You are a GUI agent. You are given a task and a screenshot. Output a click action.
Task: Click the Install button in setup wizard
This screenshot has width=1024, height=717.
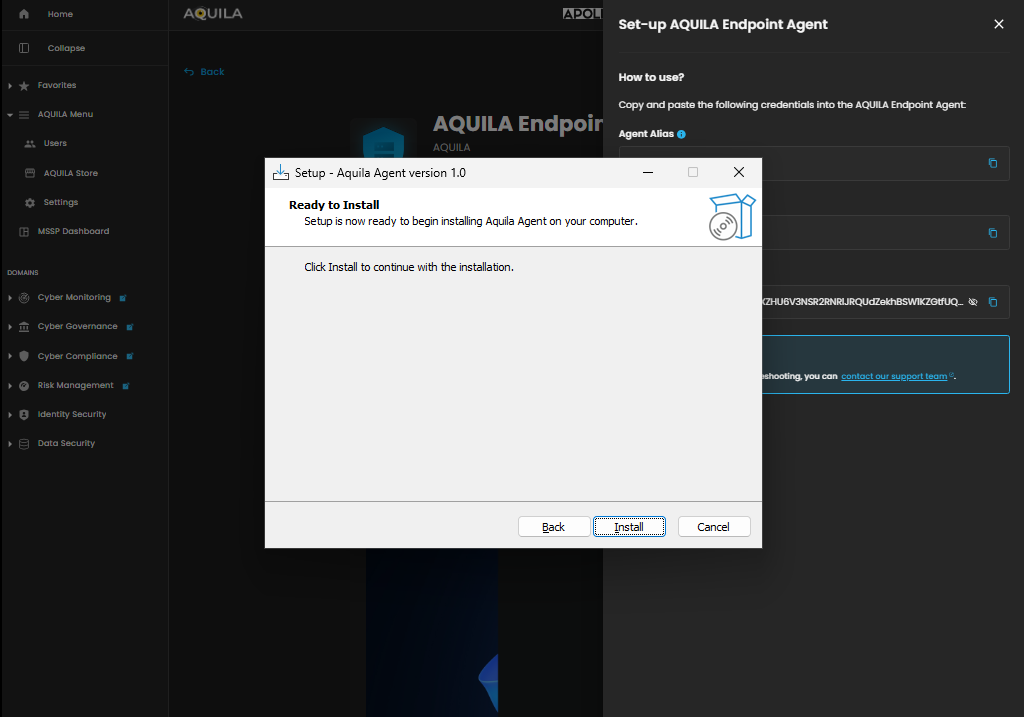(629, 527)
